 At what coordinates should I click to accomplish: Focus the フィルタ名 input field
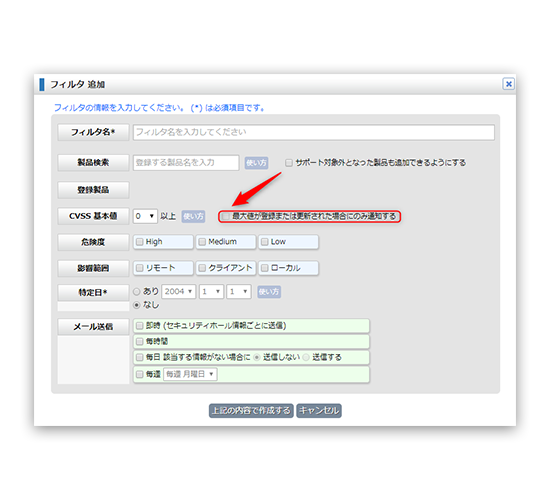[x=314, y=132]
